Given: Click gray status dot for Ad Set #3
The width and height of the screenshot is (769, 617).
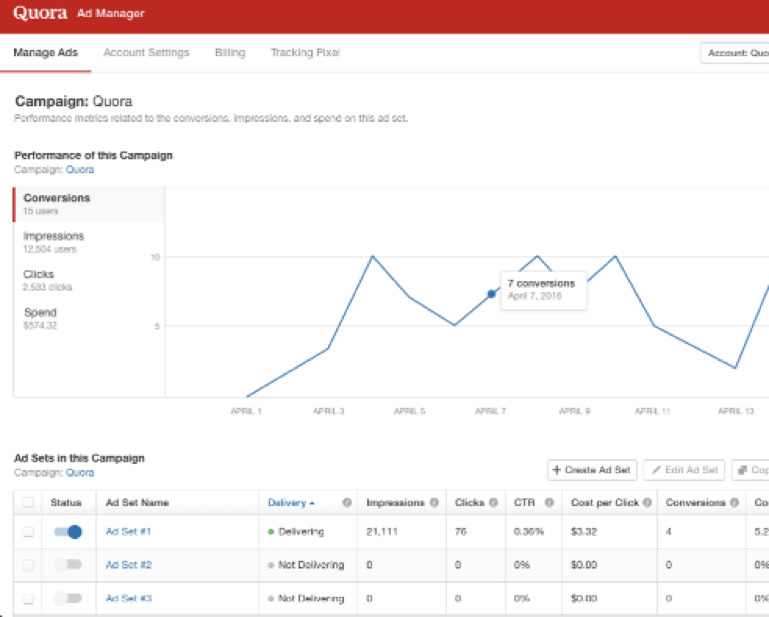Looking at the screenshot, I should [271, 598].
